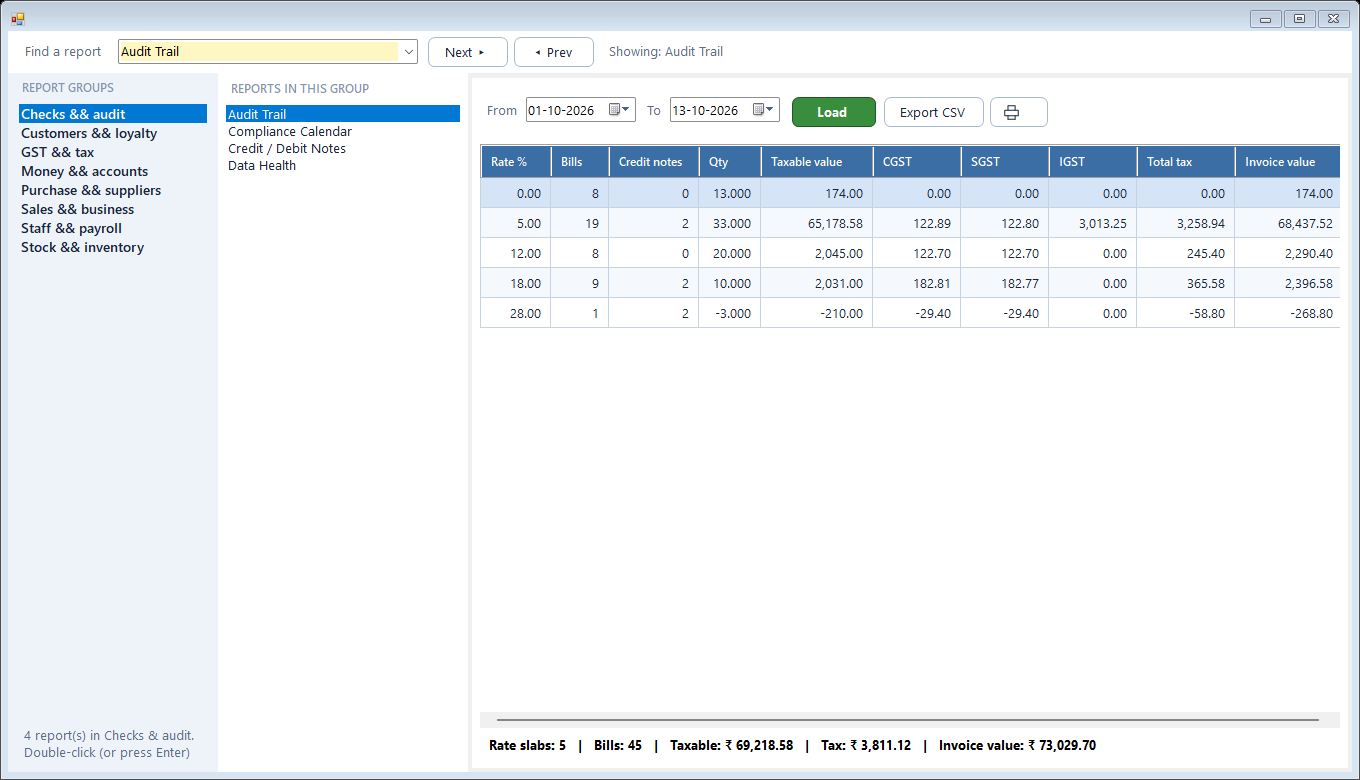Viewport: 1360px width, 780px height.
Task: Expand the Find a report dropdown
Action: coord(408,52)
